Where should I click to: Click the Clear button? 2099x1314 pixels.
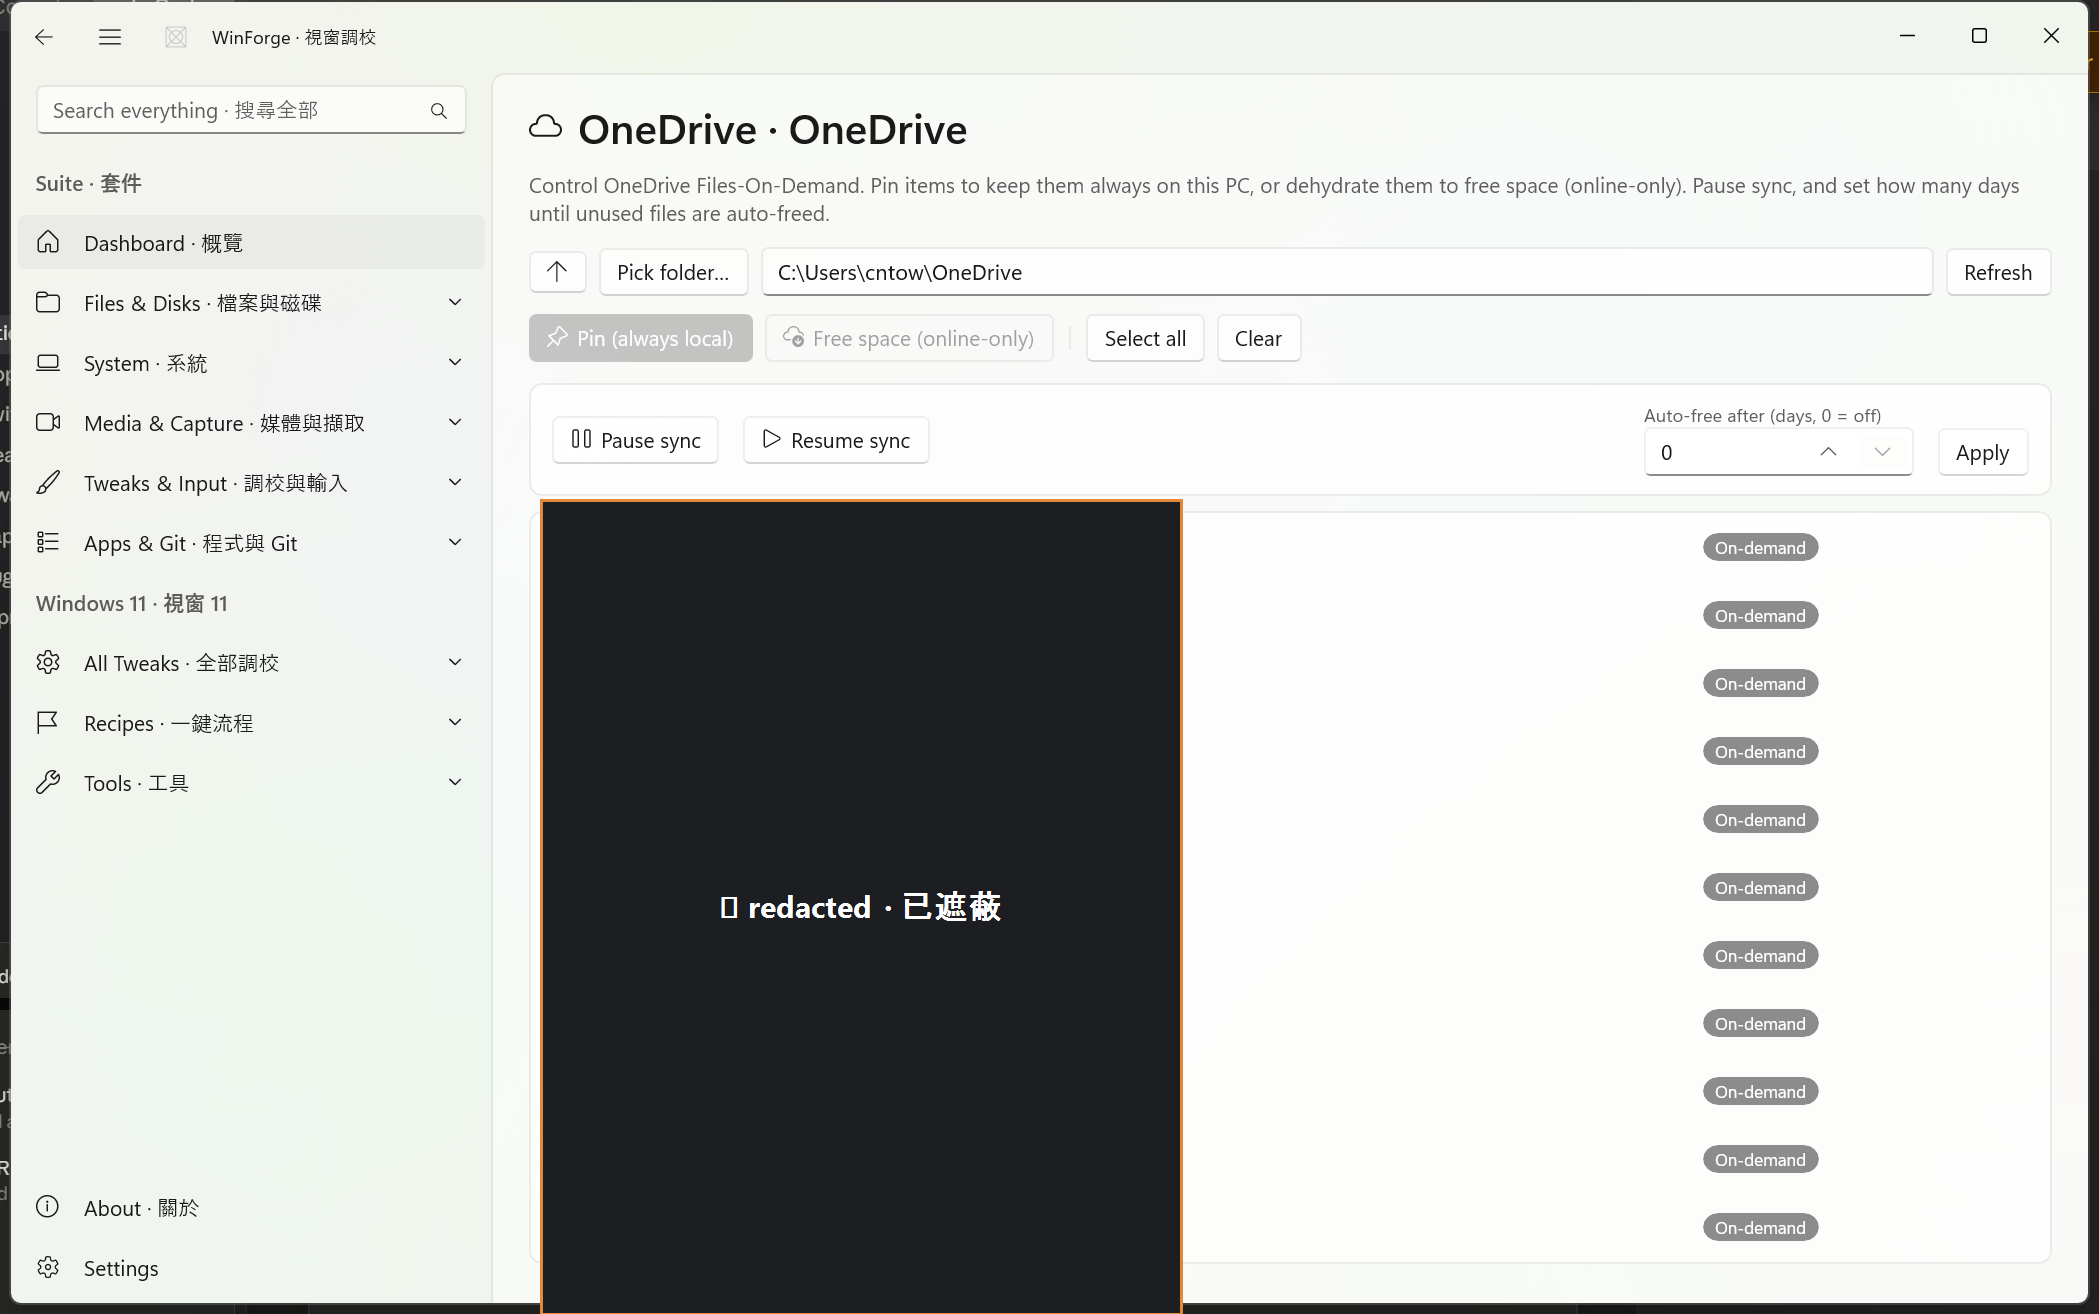(1258, 338)
